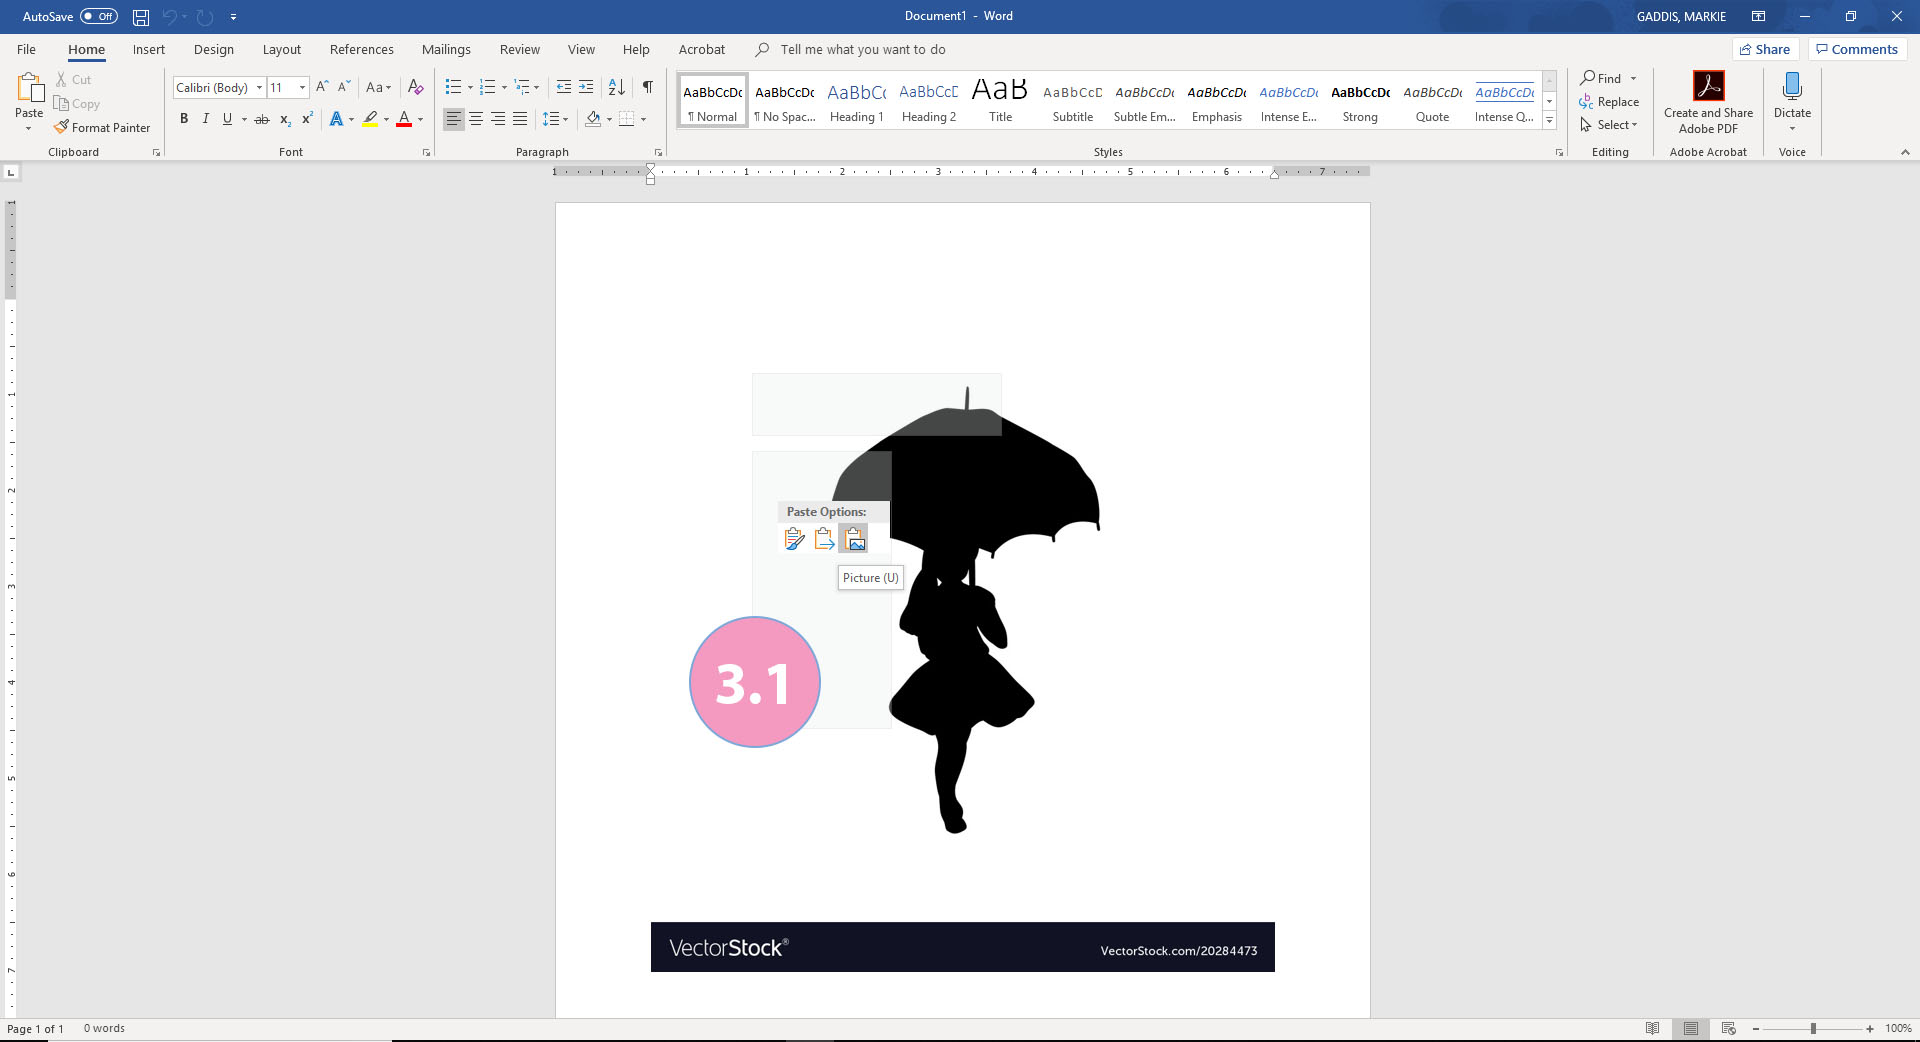
Task: Toggle Bold formatting
Action: [x=184, y=119]
